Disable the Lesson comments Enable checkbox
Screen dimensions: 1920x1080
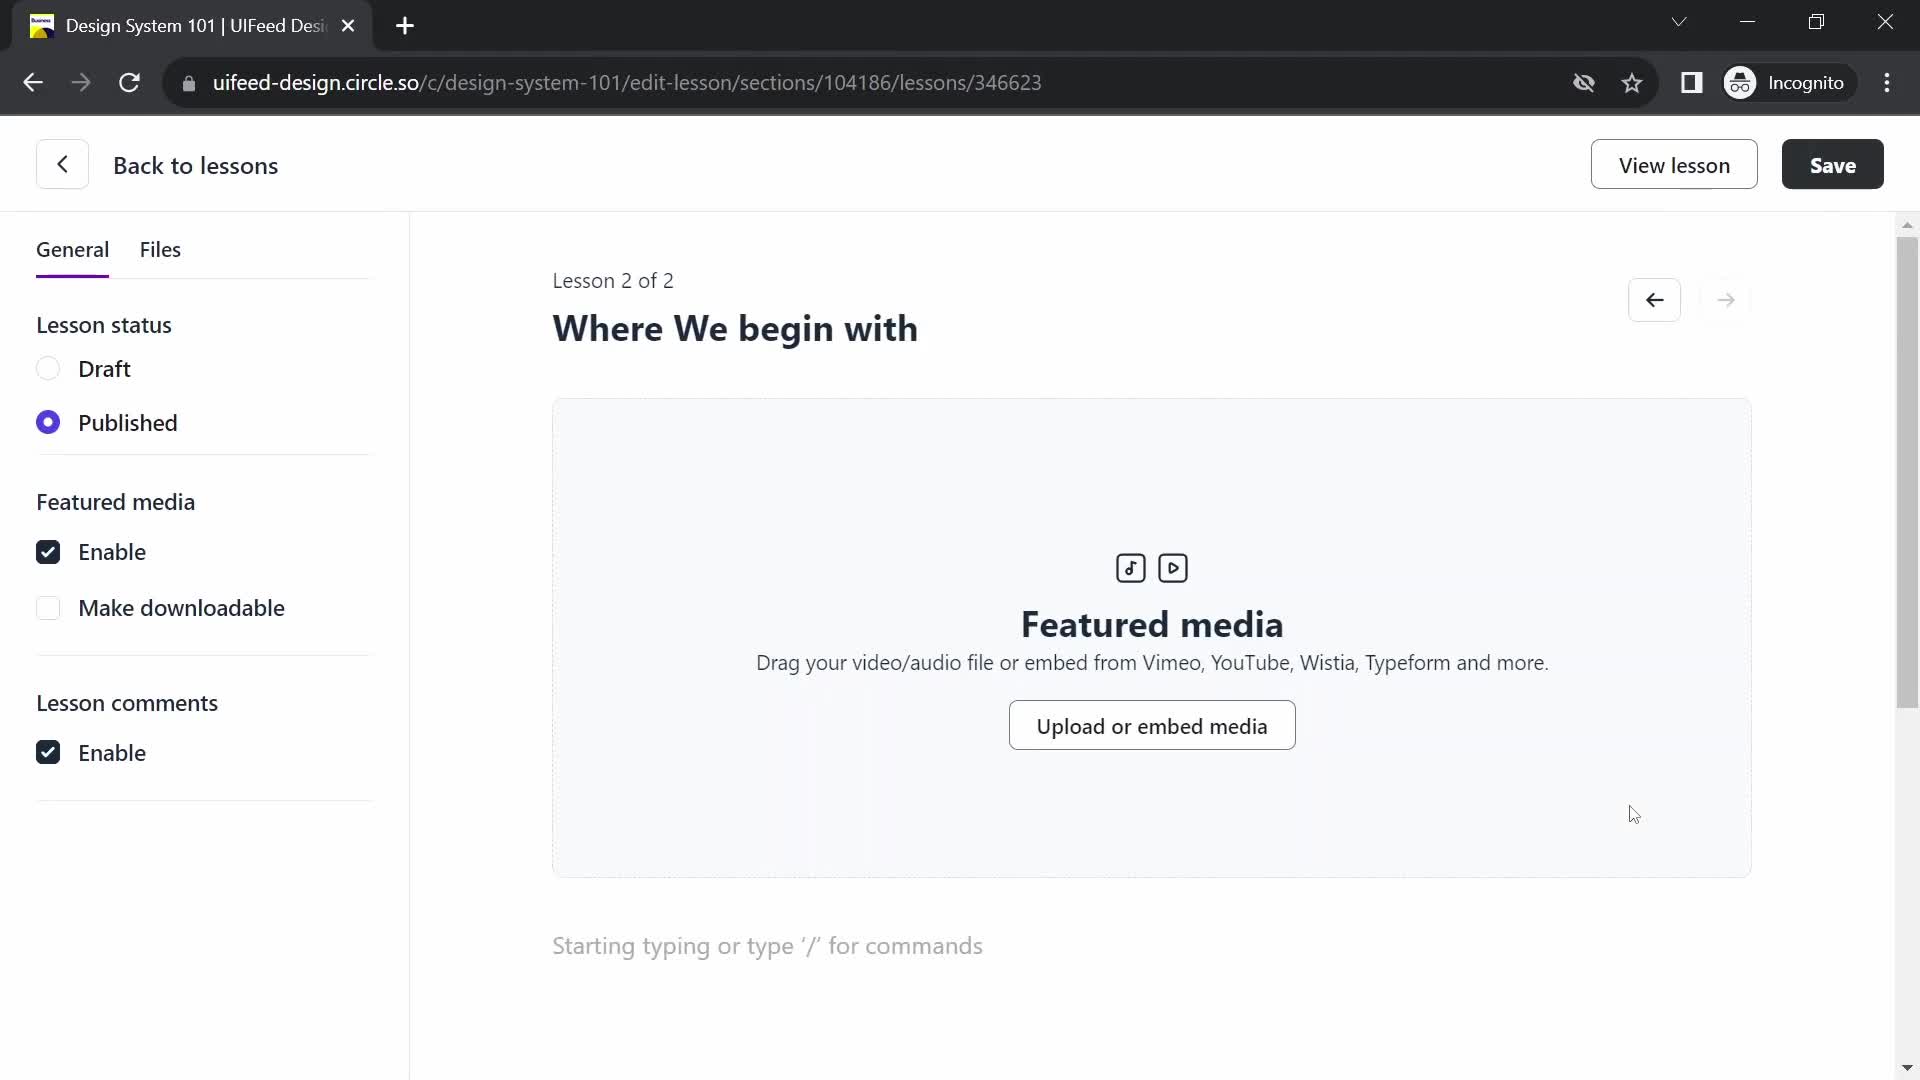click(49, 753)
